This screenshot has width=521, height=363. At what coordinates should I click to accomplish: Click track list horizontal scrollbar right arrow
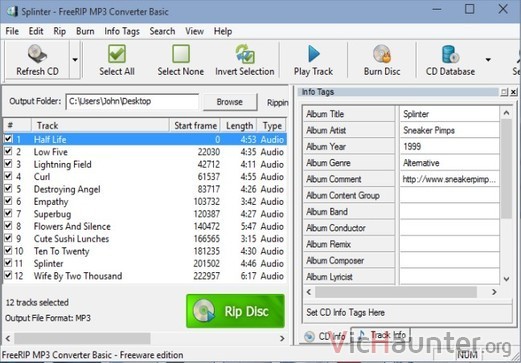(x=282, y=338)
